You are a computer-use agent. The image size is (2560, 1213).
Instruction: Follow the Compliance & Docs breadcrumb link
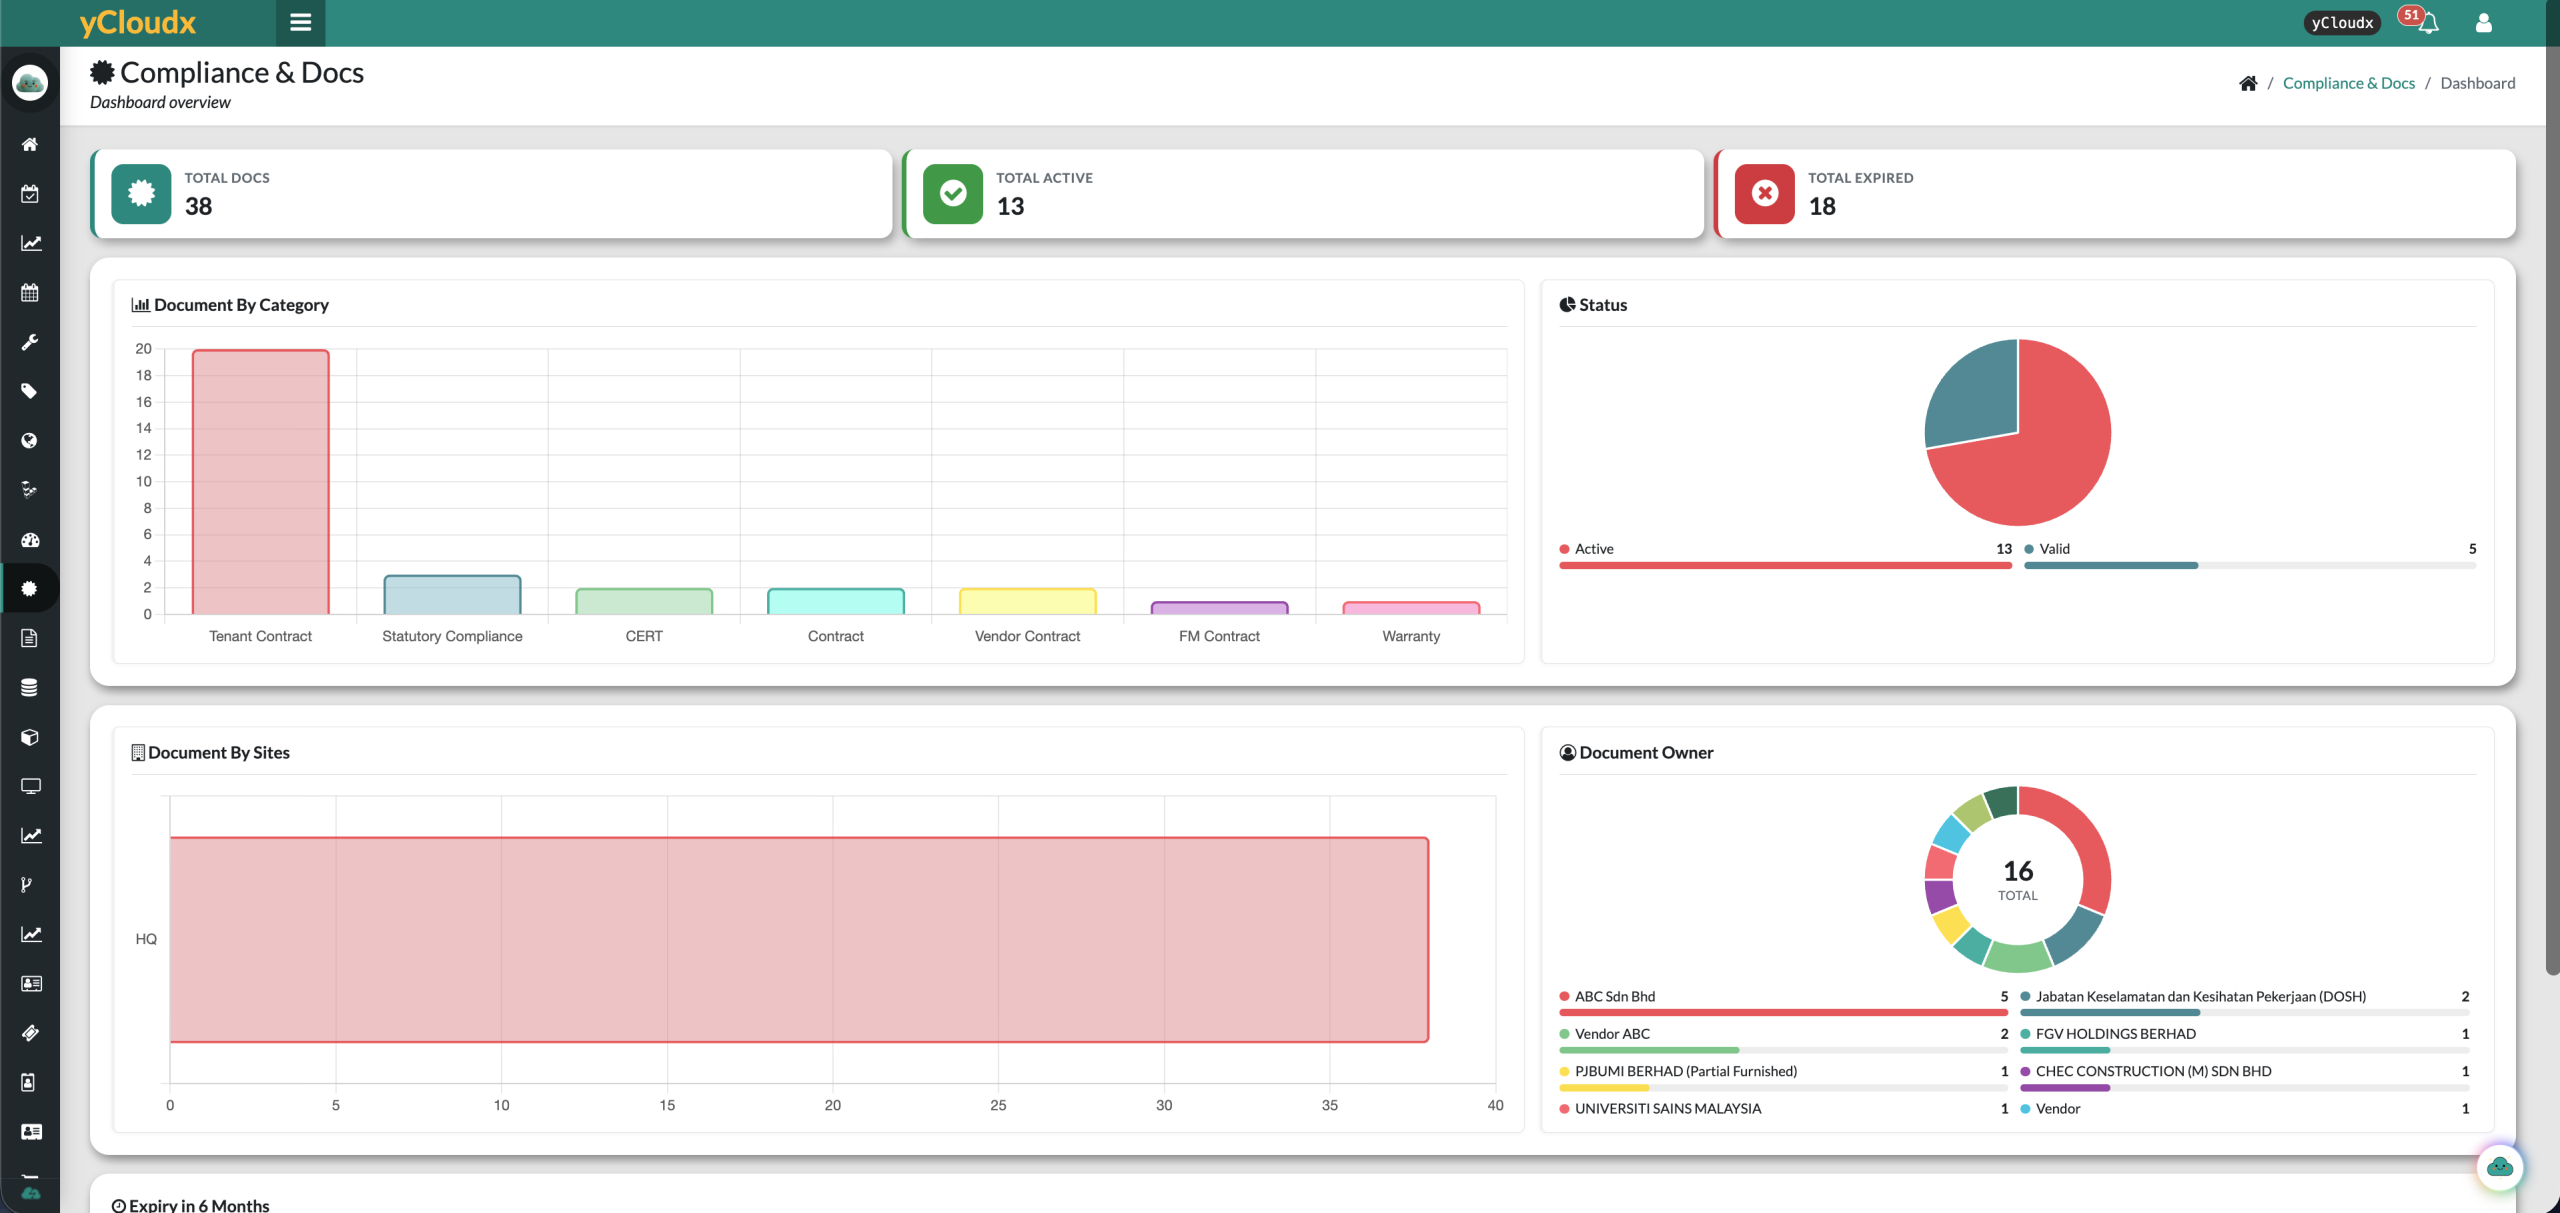(x=2348, y=83)
